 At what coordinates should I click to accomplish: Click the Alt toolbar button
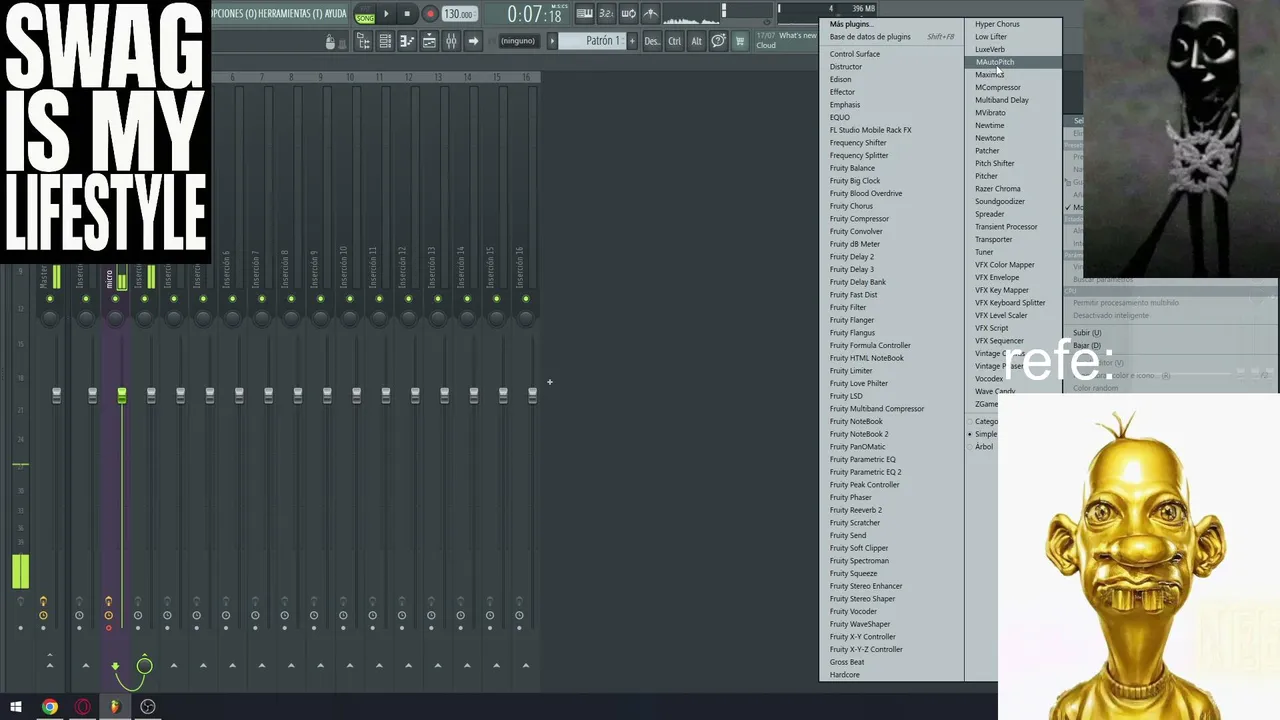click(x=697, y=41)
